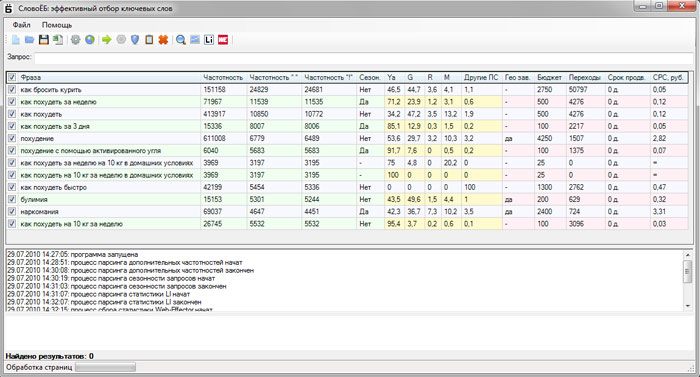This screenshot has height=377, width=700.
Task: Open the Файл menu
Action: point(21,25)
